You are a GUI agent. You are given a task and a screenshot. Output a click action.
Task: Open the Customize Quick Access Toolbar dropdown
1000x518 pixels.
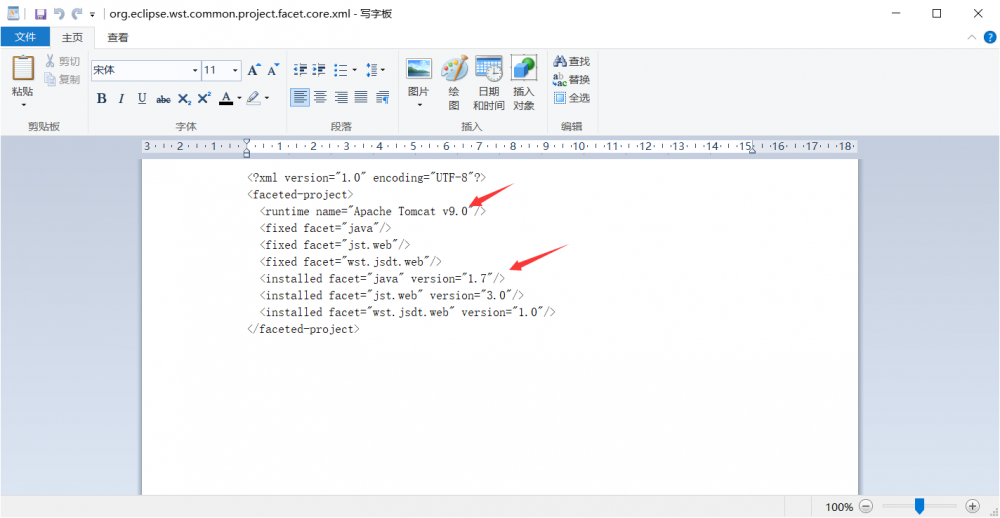point(92,14)
